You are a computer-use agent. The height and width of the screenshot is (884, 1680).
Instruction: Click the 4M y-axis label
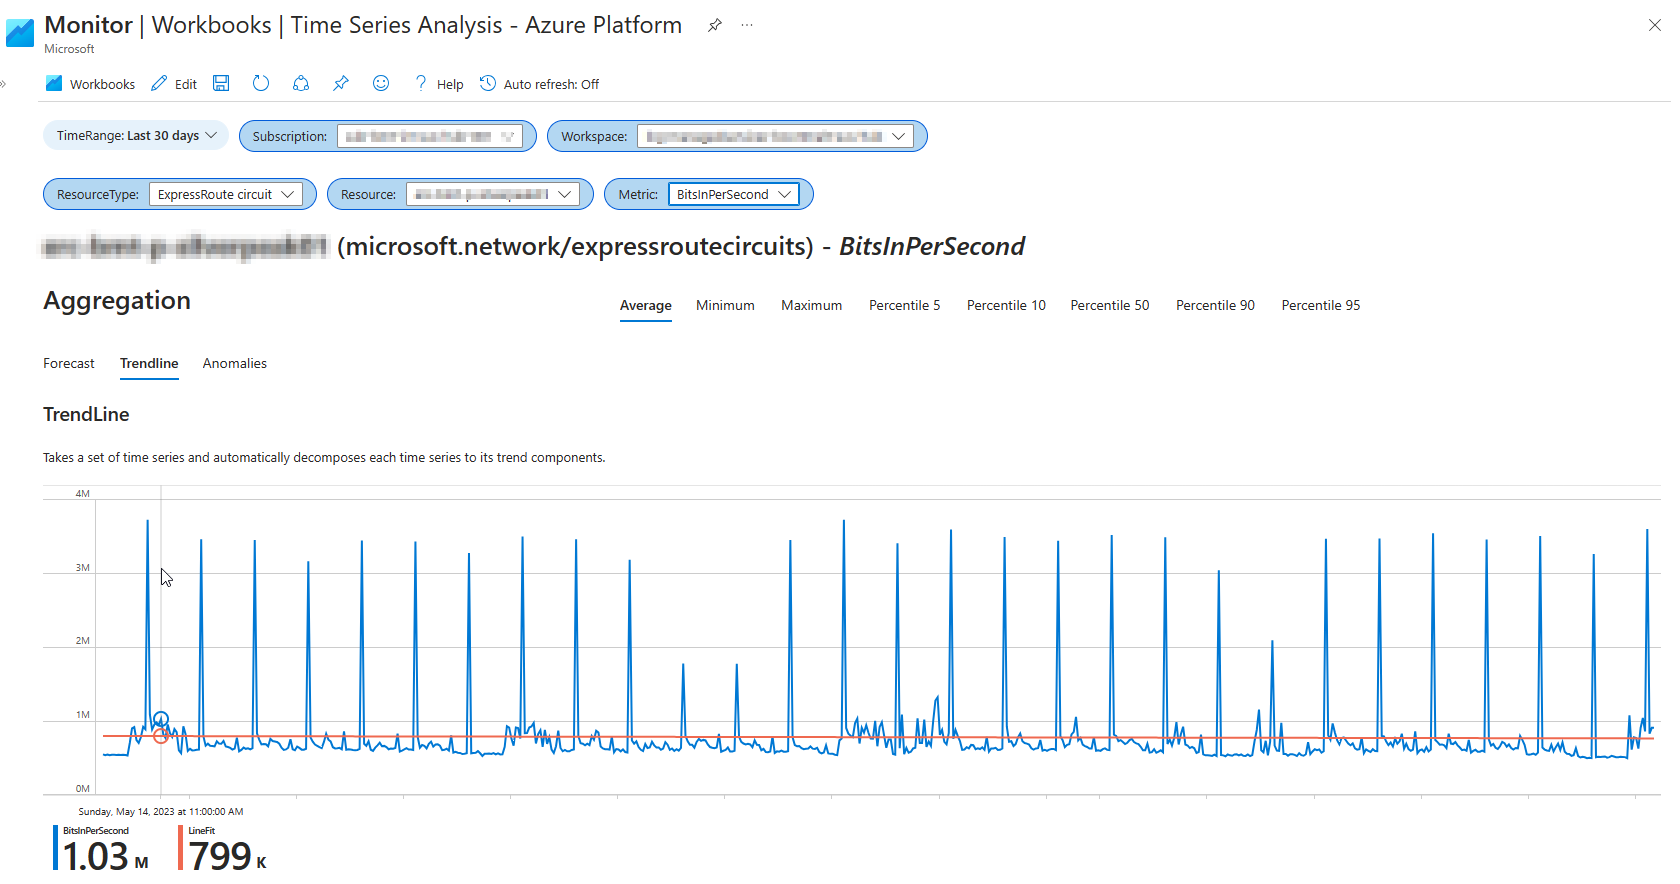pyautogui.click(x=83, y=494)
